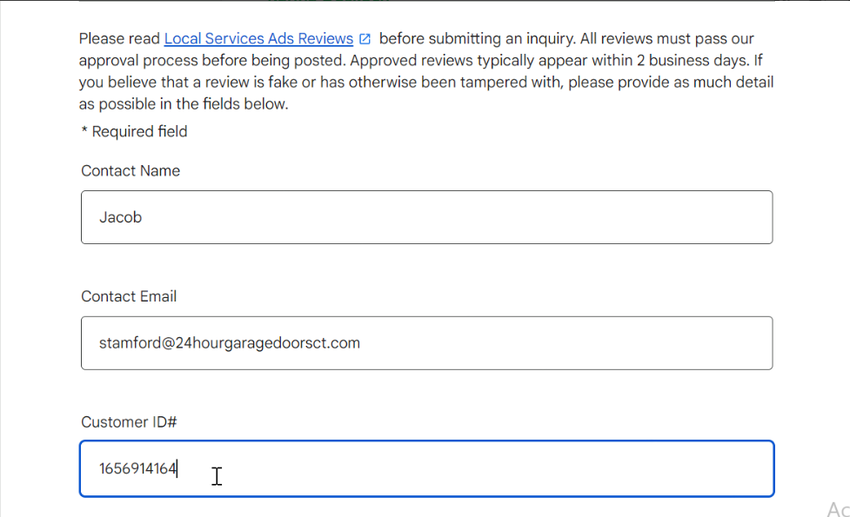Click "fields below" at the paragraph end
The width and height of the screenshot is (850, 517).
(245, 104)
